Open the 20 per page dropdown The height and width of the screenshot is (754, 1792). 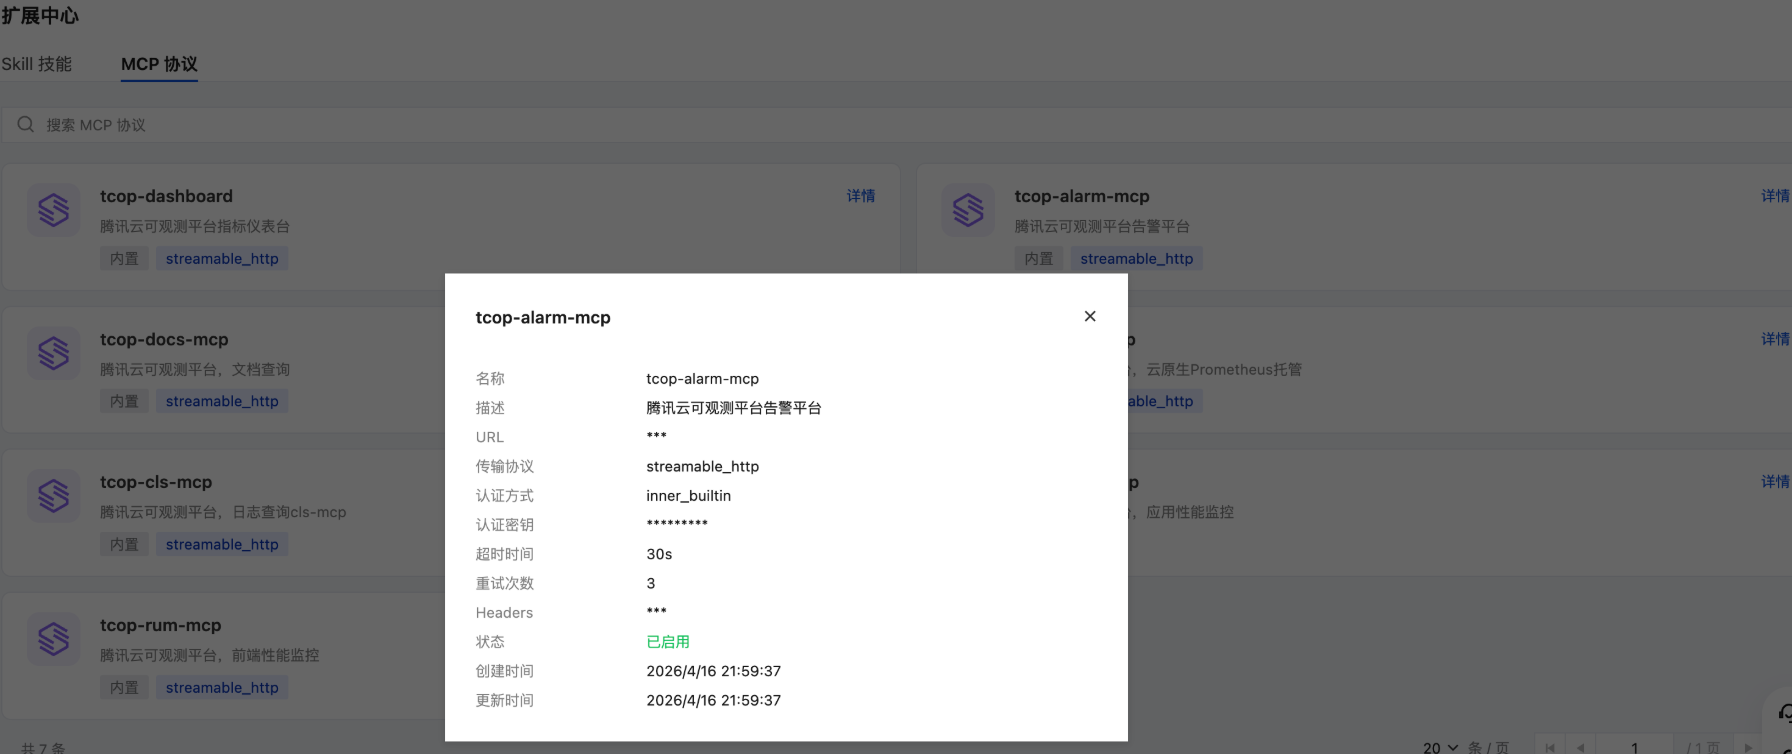coord(1441,747)
